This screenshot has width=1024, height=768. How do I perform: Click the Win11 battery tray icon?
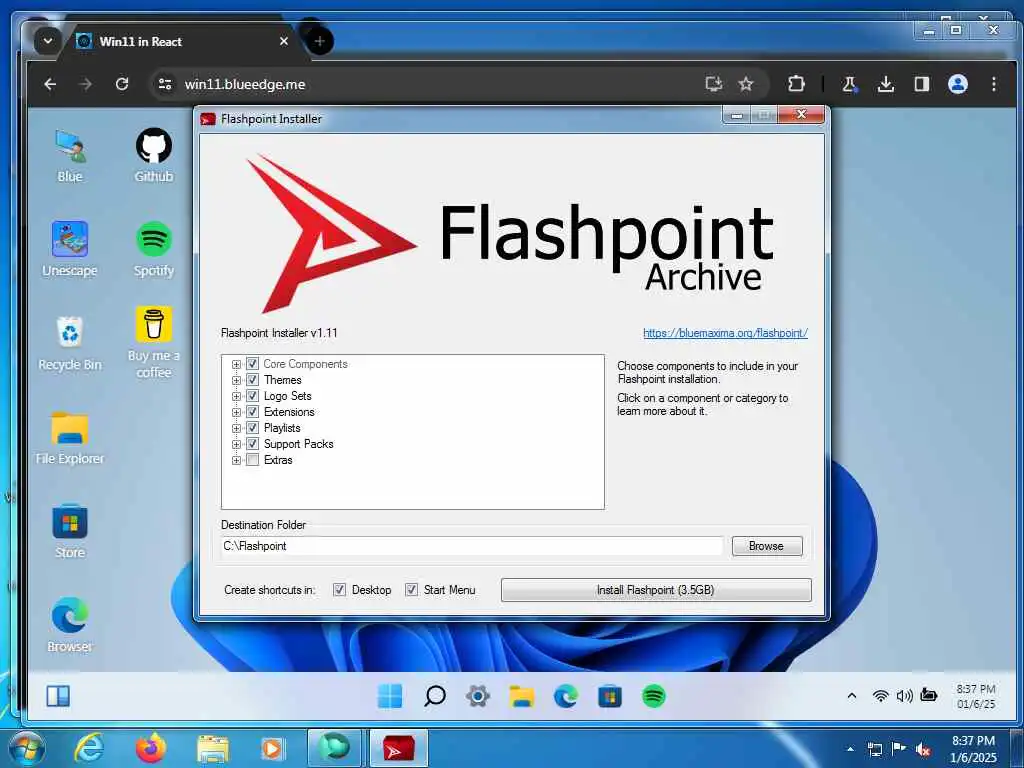tap(929, 696)
